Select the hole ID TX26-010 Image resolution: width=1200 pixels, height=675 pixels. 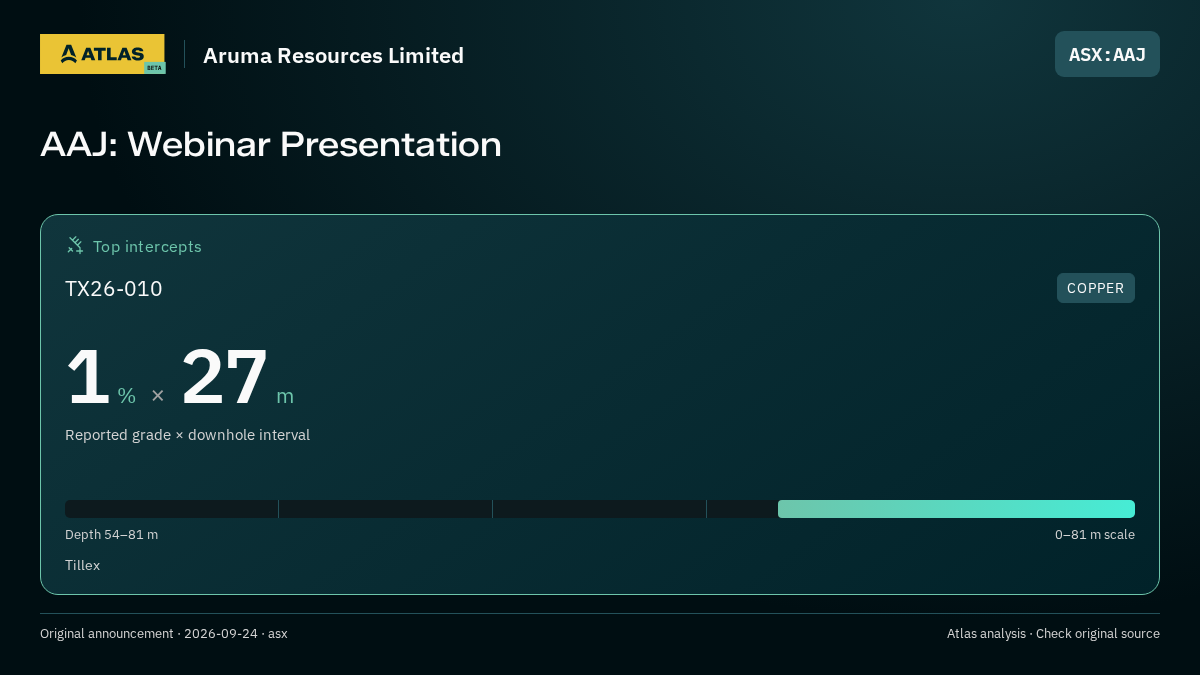click(114, 289)
